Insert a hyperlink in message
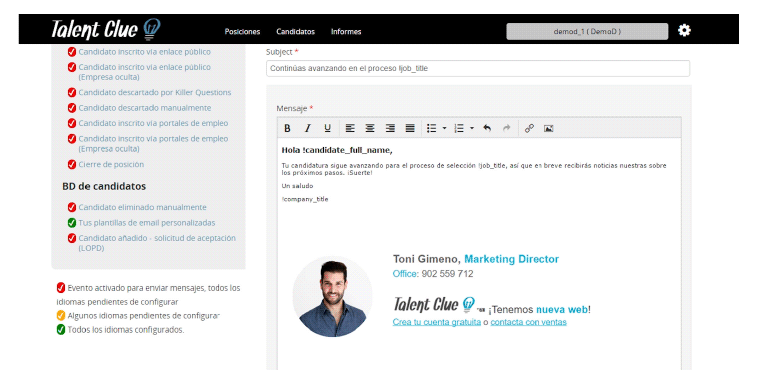 [529, 128]
